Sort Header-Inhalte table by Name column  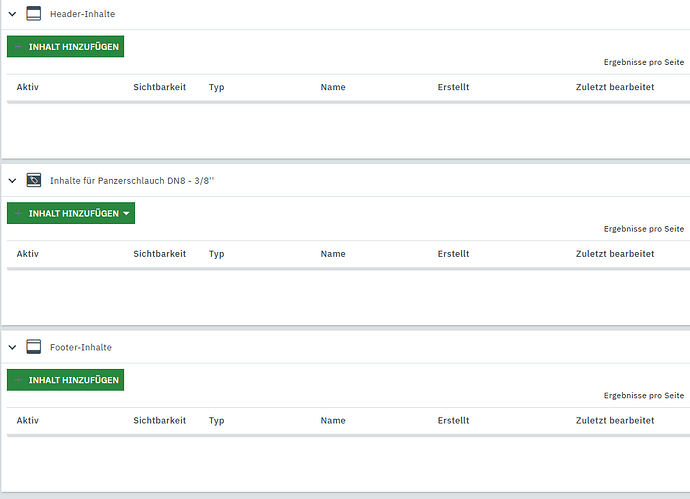pyautogui.click(x=333, y=87)
